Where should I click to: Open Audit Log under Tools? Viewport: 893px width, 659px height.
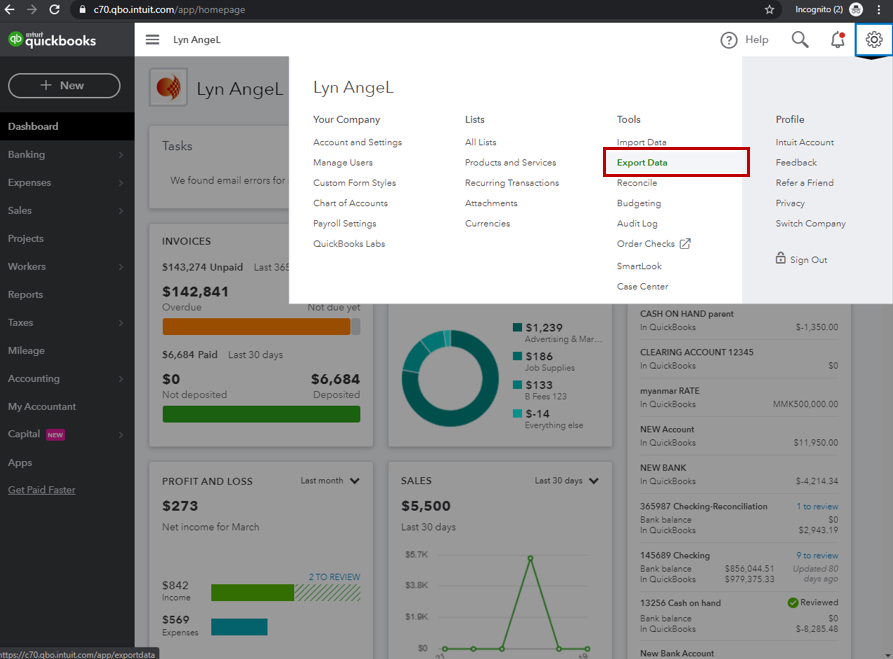point(637,223)
